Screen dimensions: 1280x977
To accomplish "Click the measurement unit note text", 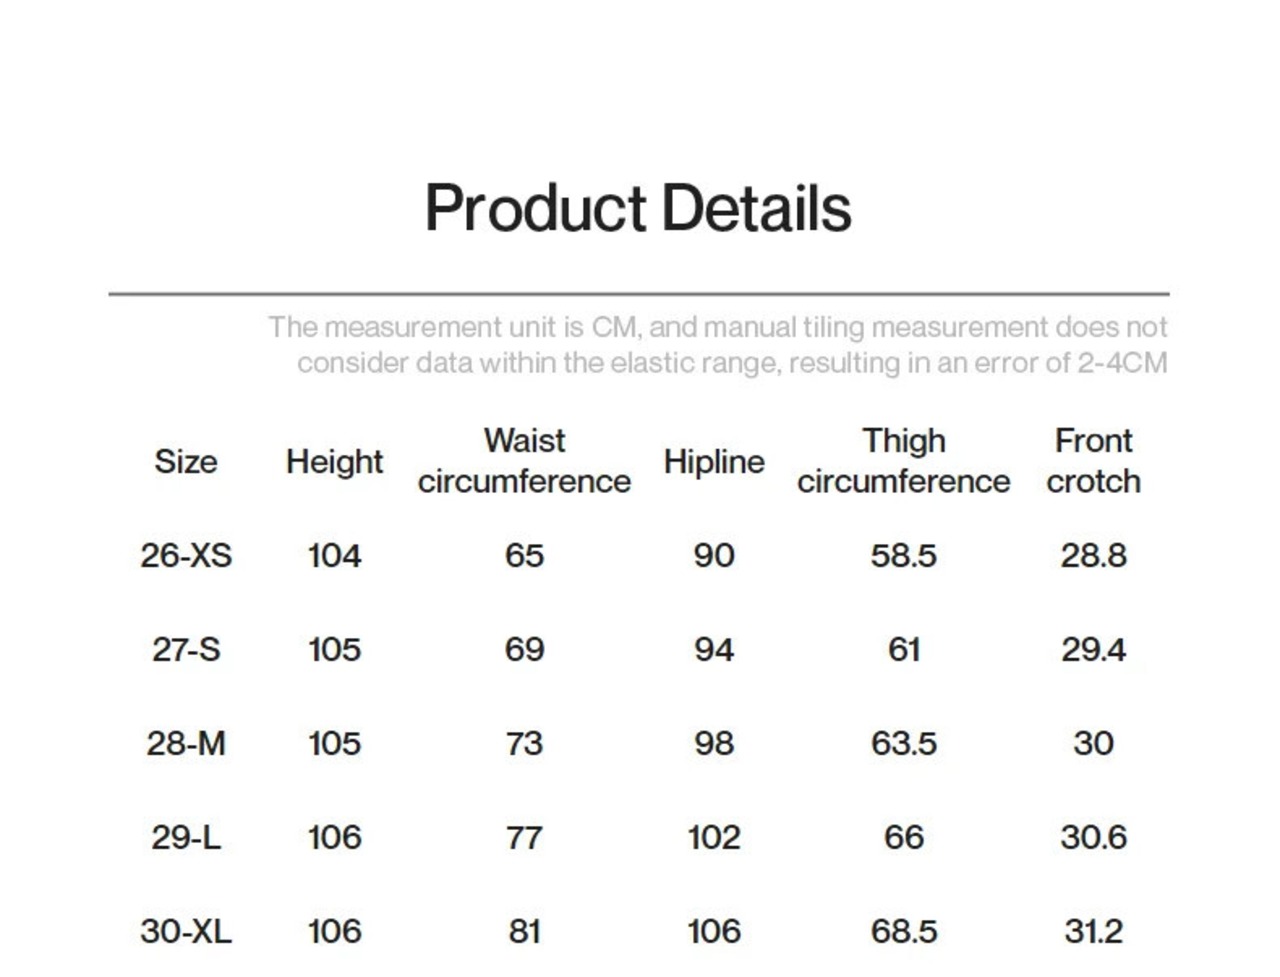I will 717,345.
